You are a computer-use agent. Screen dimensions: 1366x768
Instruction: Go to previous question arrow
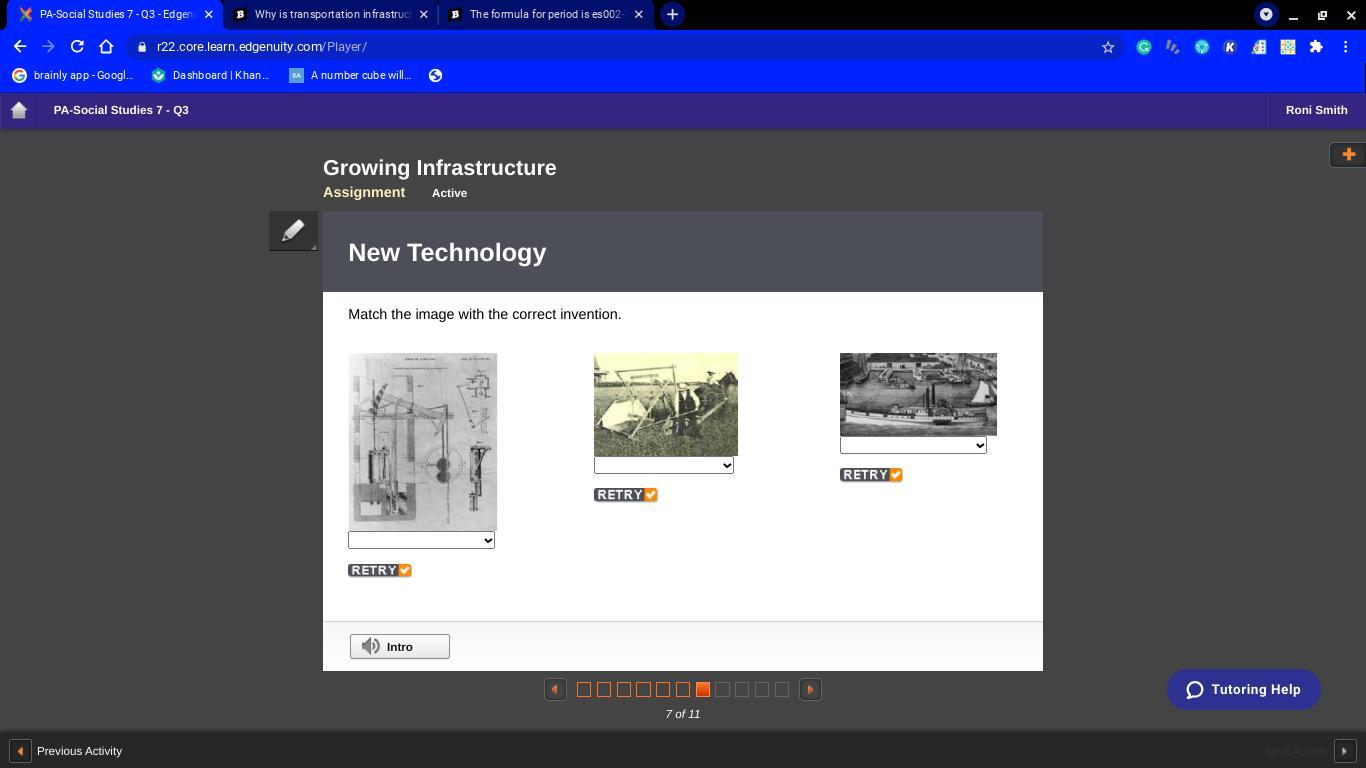coord(555,689)
